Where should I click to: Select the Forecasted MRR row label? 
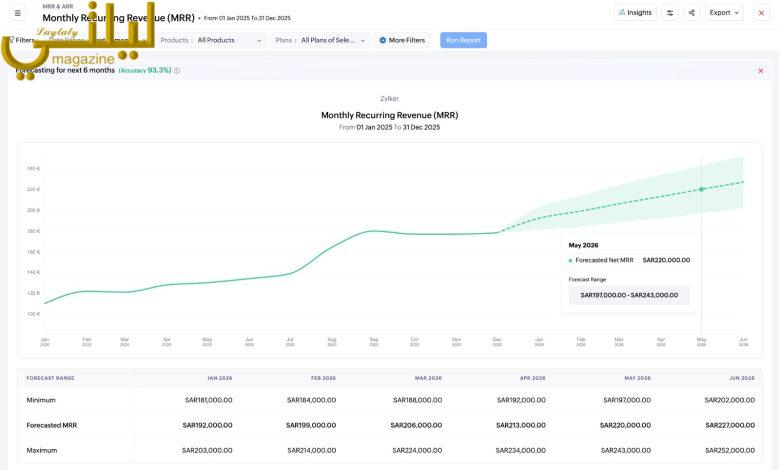(52, 425)
